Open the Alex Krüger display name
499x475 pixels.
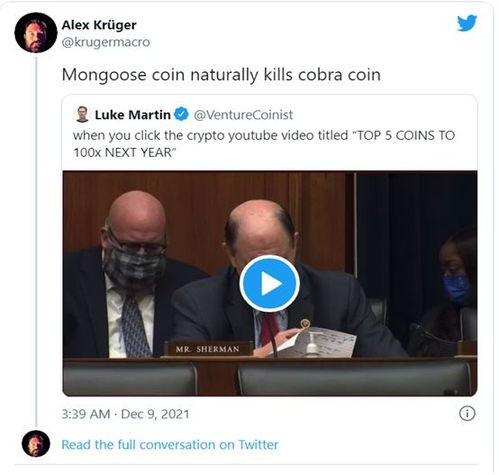coord(99,25)
